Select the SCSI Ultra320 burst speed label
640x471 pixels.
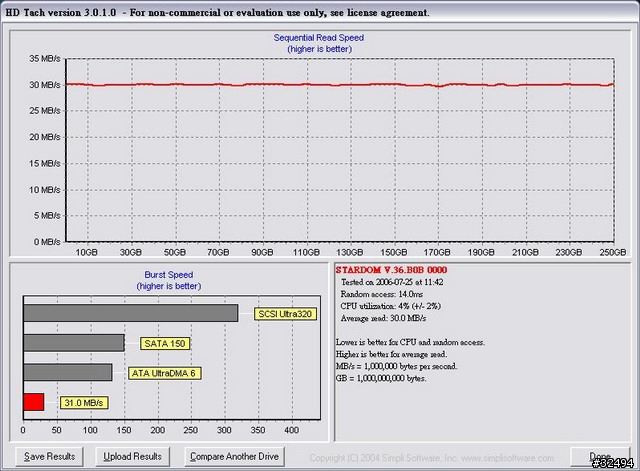(285, 314)
